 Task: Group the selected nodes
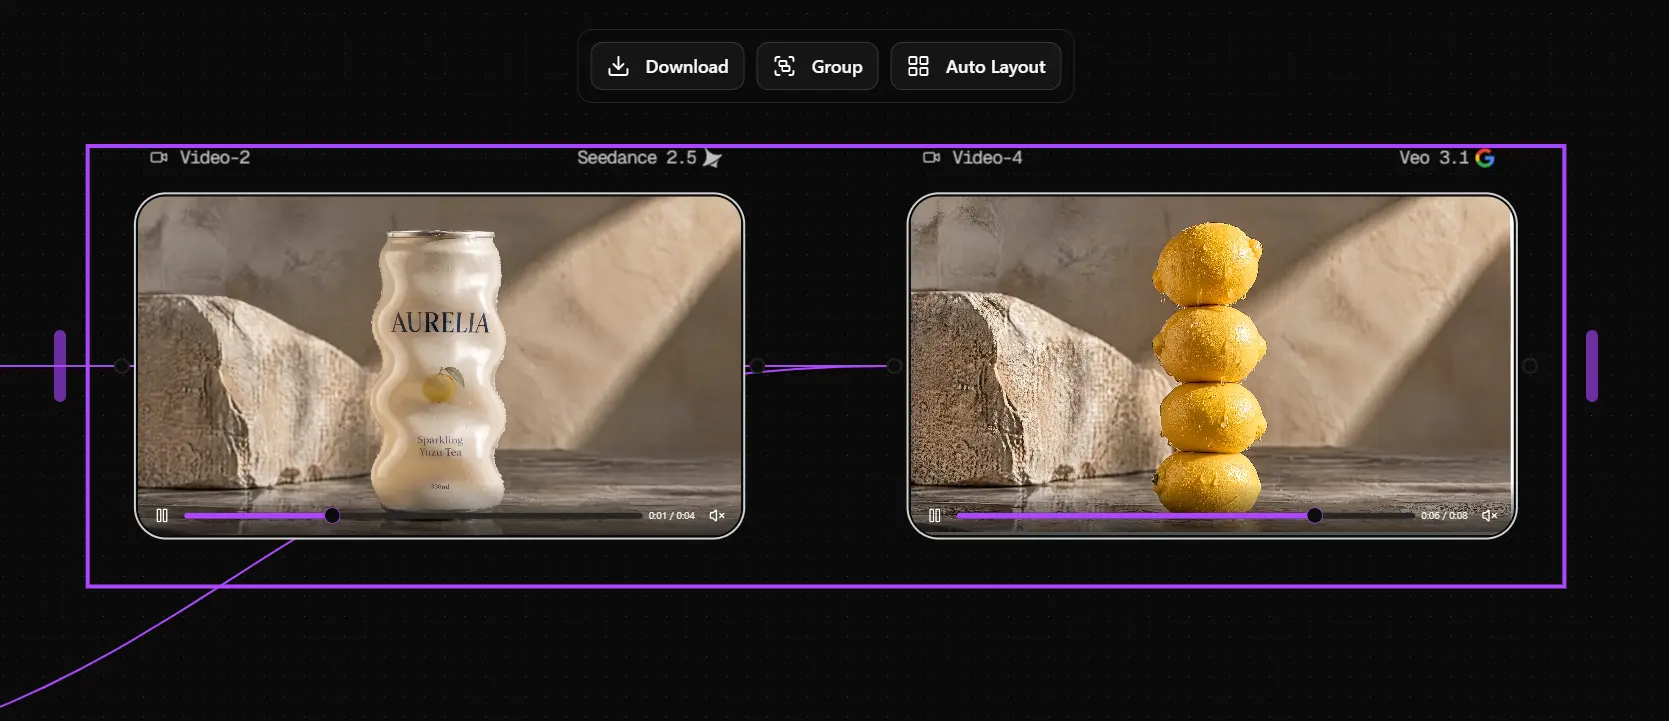pos(817,66)
